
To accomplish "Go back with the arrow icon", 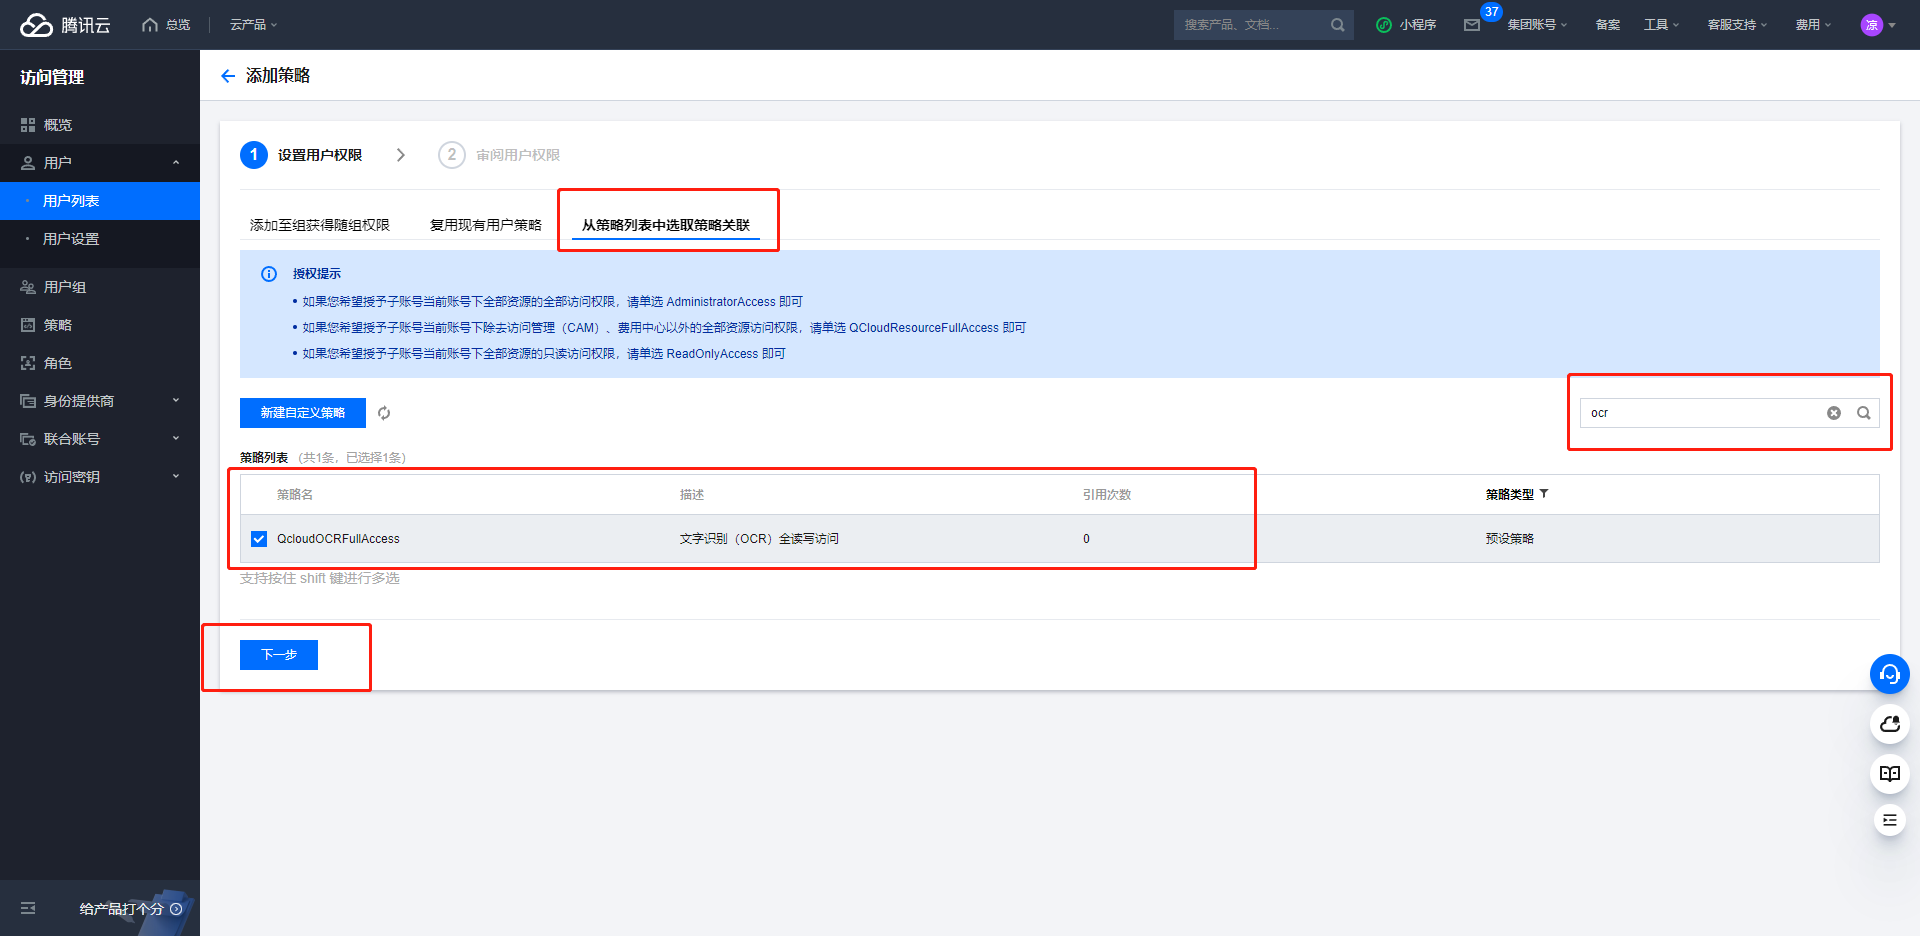I will click(228, 76).
